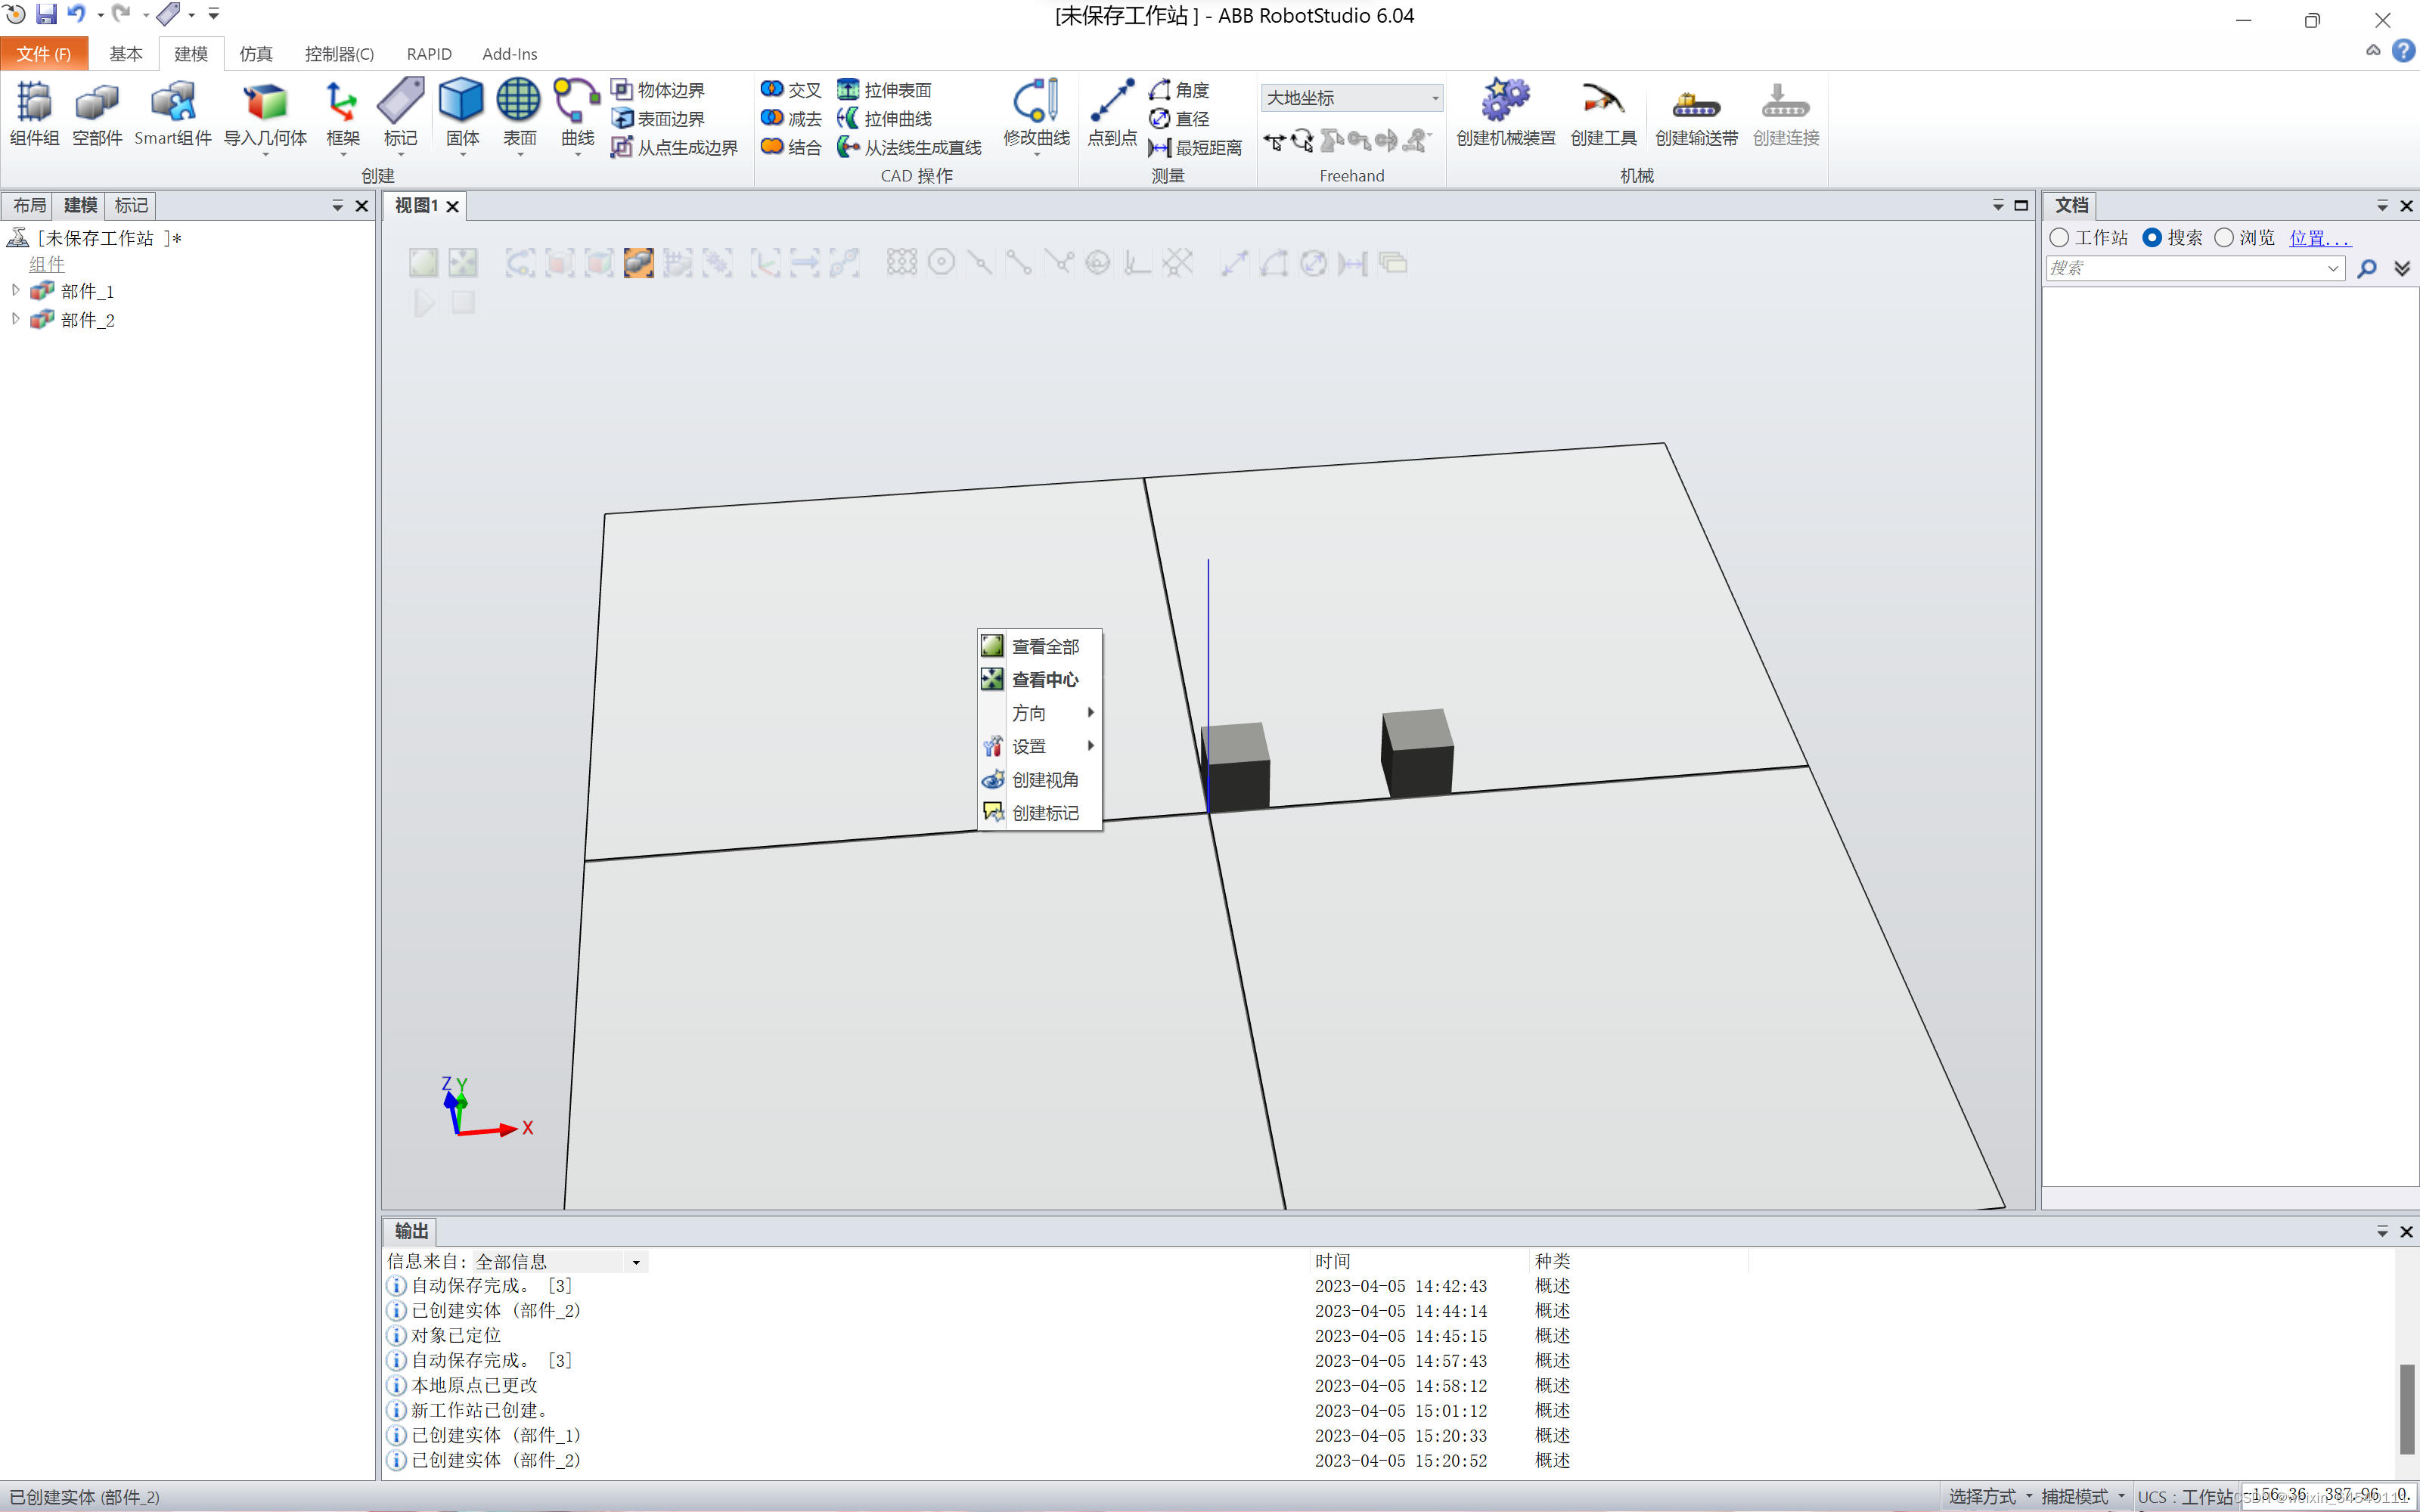The image size is (2420, 1512).
Task: Switch to the 仿真 ribbon tab
Action: pyautogui.click(x=255, y=54)
